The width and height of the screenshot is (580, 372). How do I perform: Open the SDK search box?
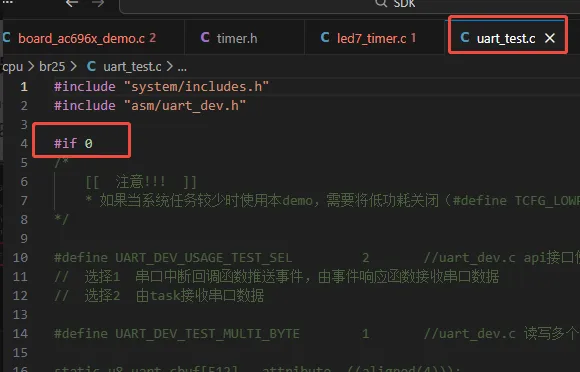(350, 6)
